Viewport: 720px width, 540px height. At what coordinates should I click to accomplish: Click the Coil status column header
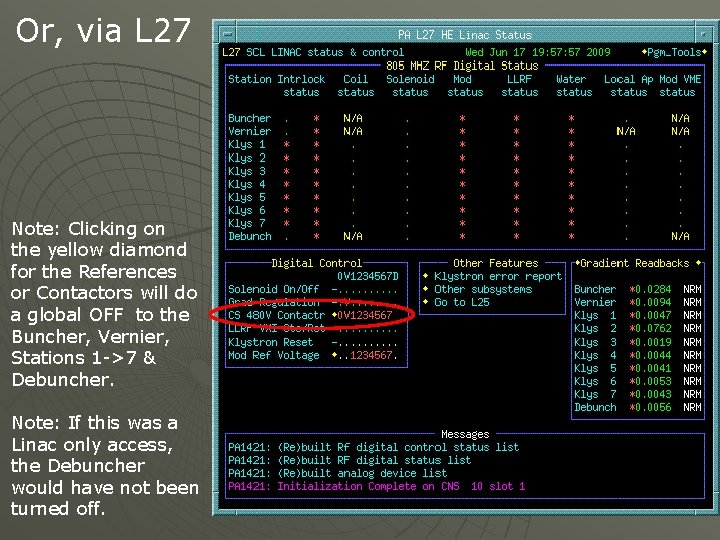355,85
